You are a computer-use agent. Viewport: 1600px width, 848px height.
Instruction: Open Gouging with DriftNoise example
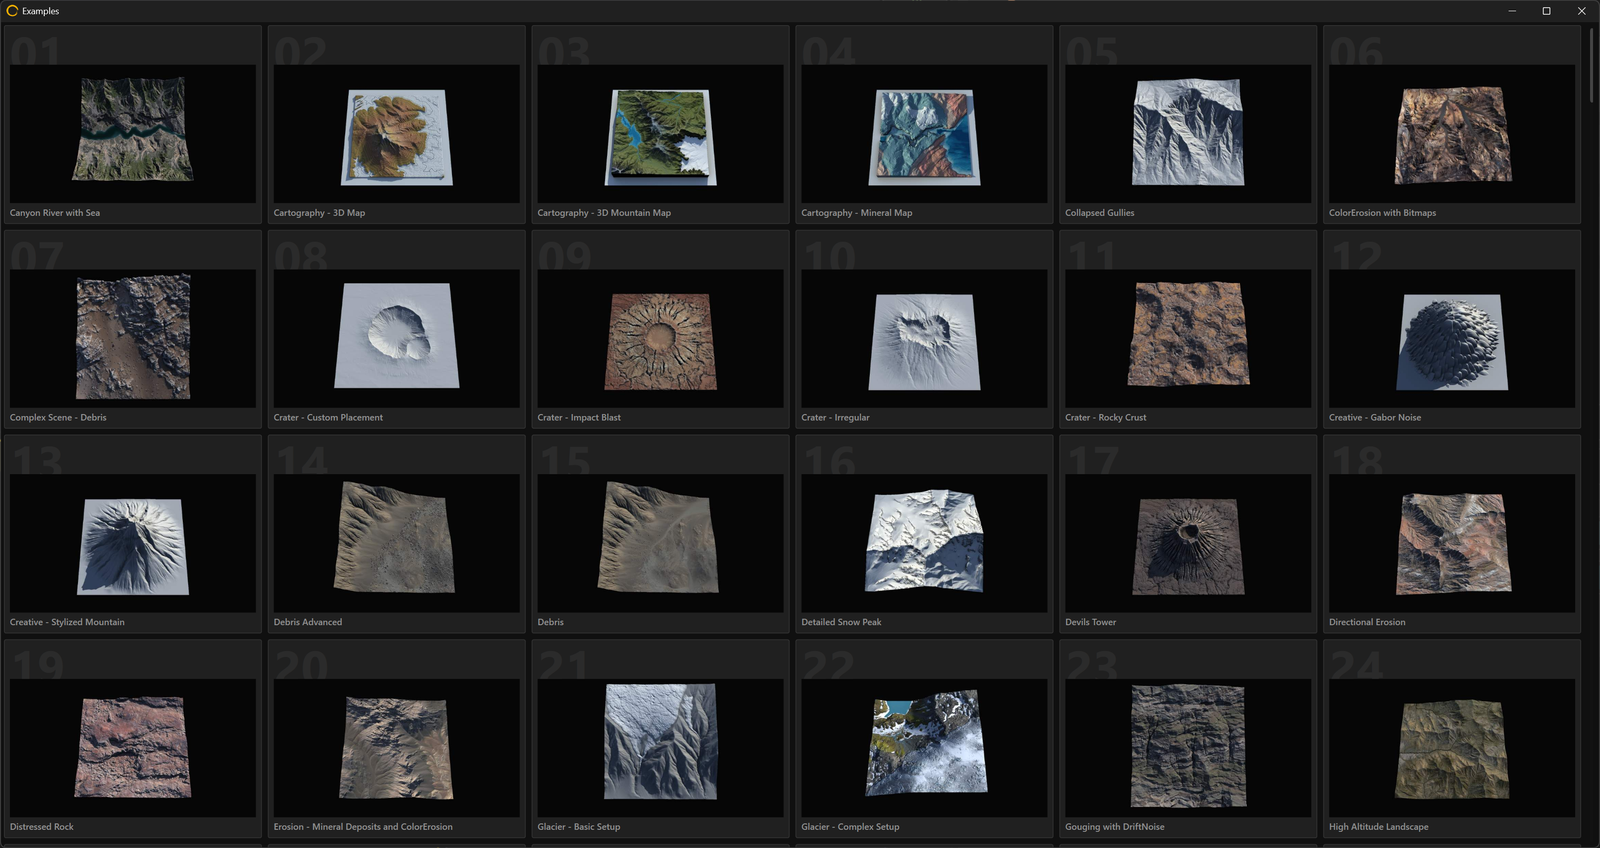pyautogui.click(x=1189, y=739)
